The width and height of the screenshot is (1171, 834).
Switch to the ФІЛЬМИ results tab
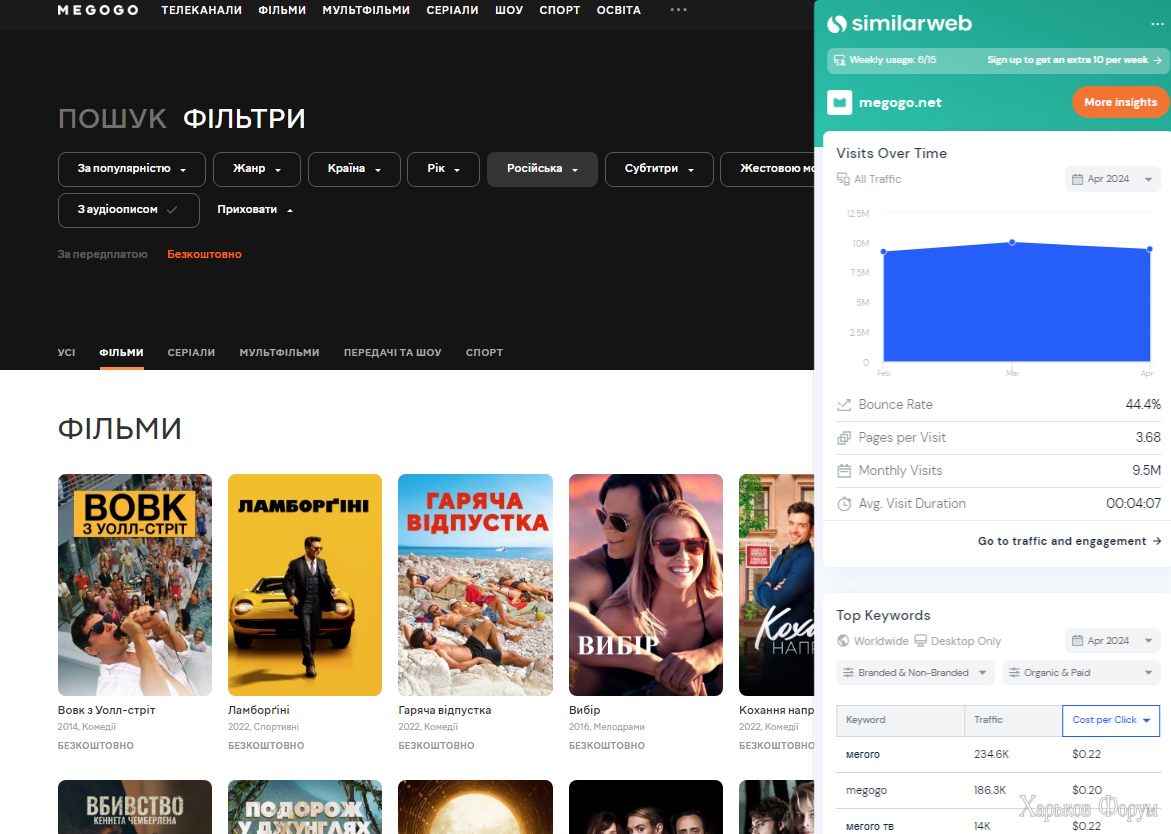[122, 352]
